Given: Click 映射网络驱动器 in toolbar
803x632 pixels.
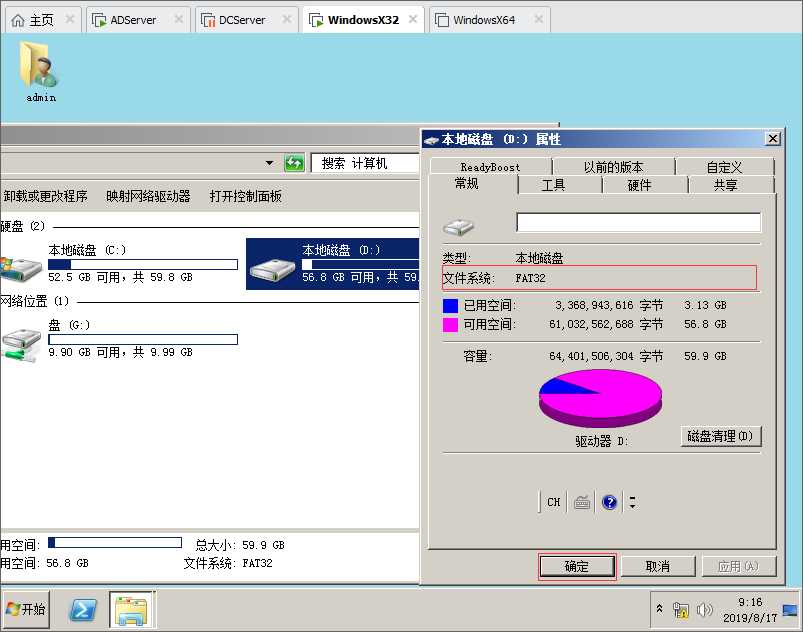Looking at the screenshot, I should pyautogui.click(x=148, y=196).
